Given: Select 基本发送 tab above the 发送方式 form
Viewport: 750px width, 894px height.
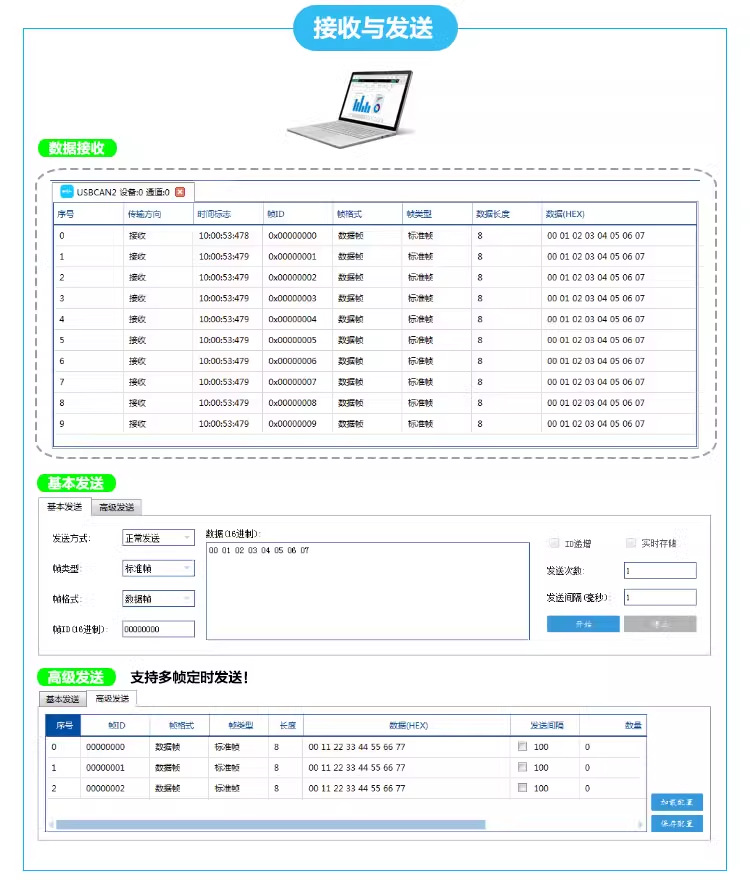Looking at the screenshot, I should 64,507.
